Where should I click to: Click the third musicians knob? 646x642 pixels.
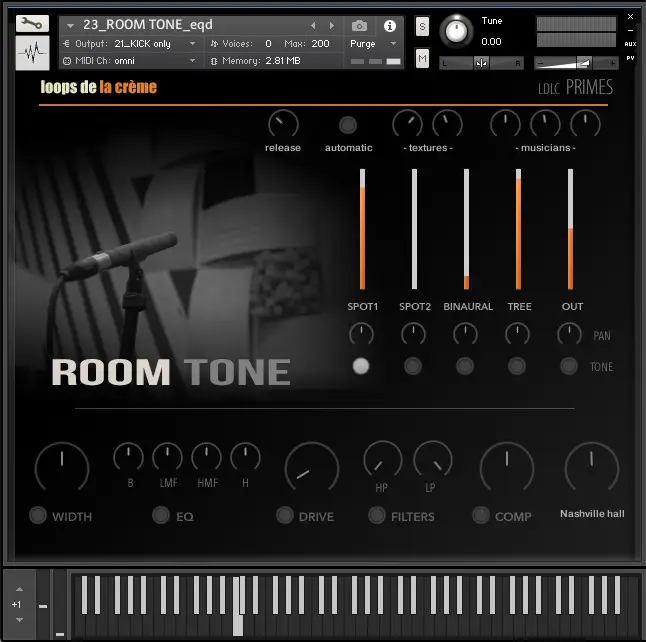tap(585, 124)
